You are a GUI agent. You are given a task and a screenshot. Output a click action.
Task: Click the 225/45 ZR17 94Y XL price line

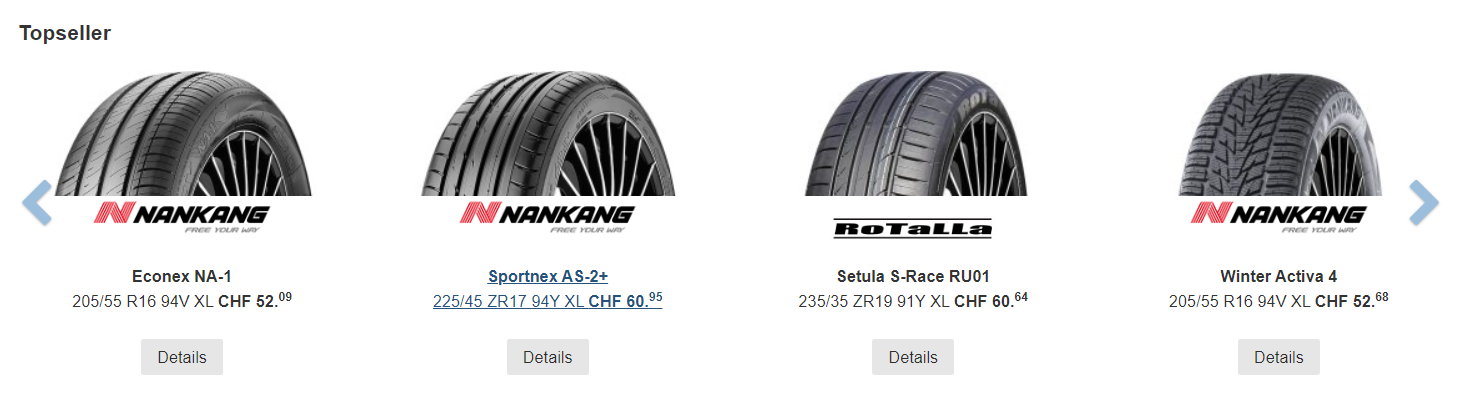coord(547,300)
